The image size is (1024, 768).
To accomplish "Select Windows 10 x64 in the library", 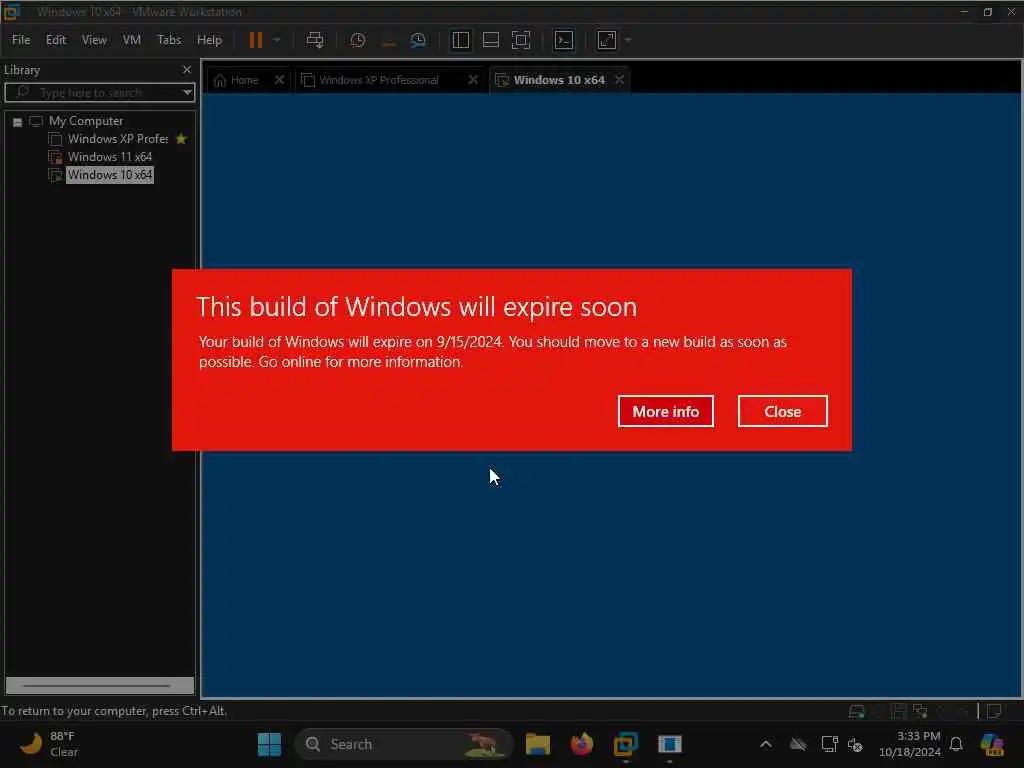I will tap(110, 175).
